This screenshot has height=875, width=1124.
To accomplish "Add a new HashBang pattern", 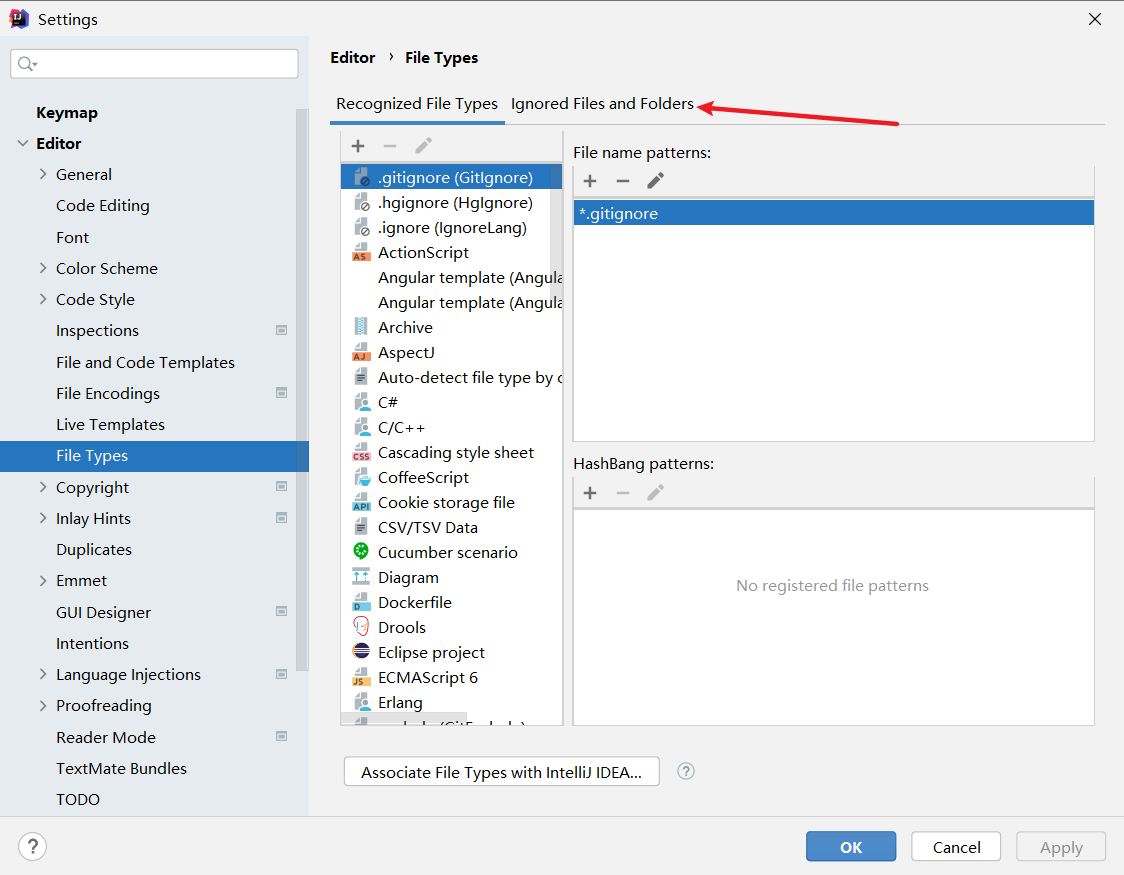I will pos(590,493).
